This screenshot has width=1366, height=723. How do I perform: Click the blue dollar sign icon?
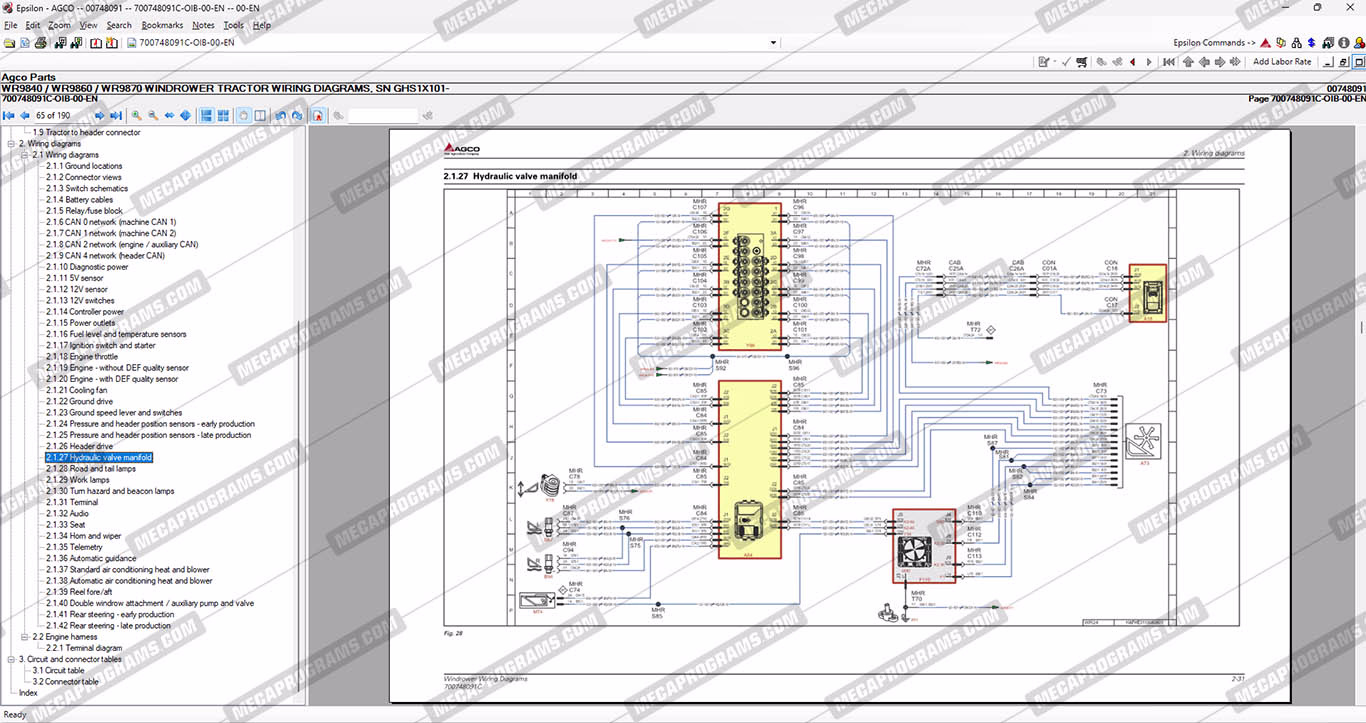tap(1311, 43)
